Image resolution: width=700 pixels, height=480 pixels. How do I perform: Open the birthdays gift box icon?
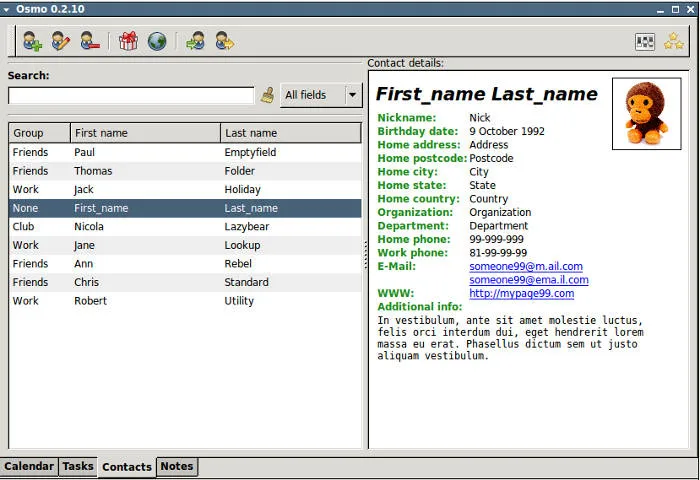(x=128, y=41)
